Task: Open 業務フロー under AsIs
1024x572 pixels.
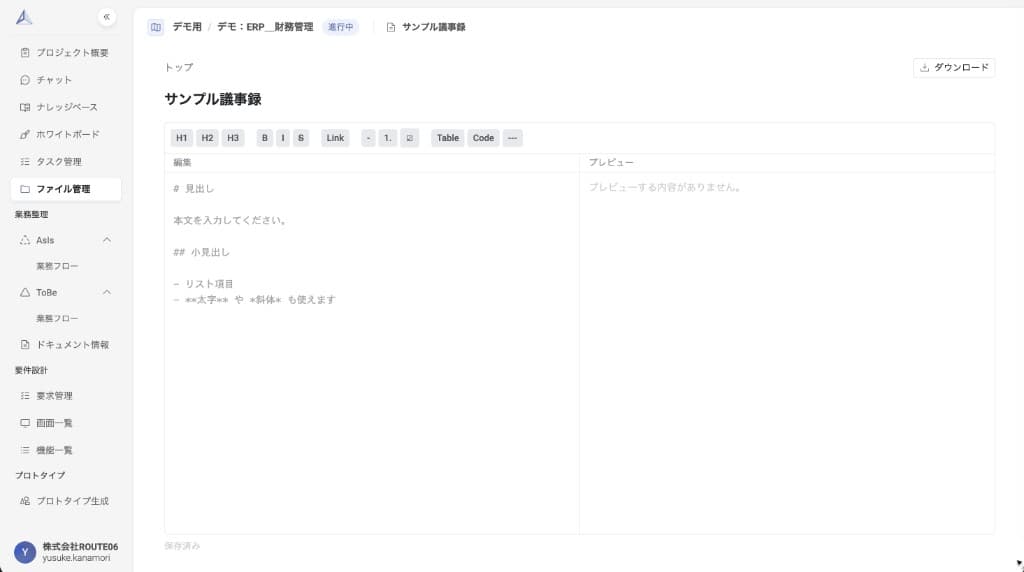Action: 57,266
